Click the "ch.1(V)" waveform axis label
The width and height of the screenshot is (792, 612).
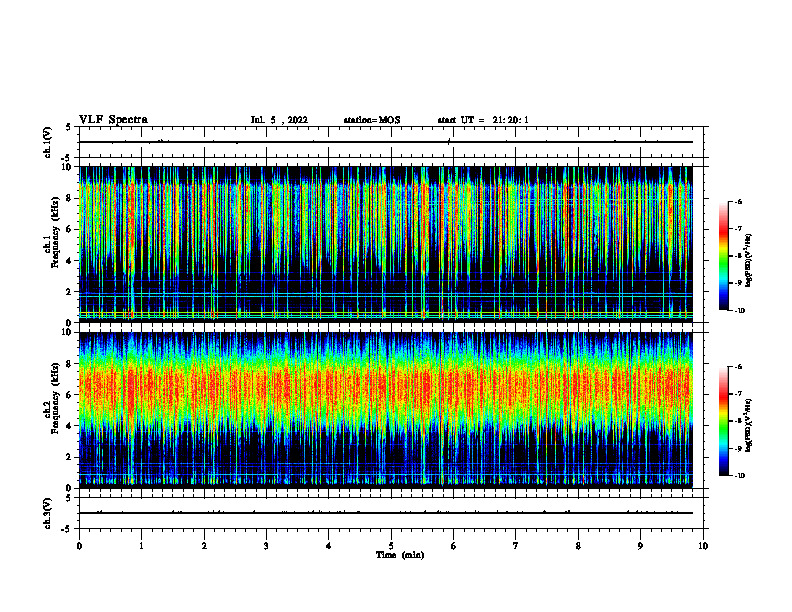click(x=47, y=142)
